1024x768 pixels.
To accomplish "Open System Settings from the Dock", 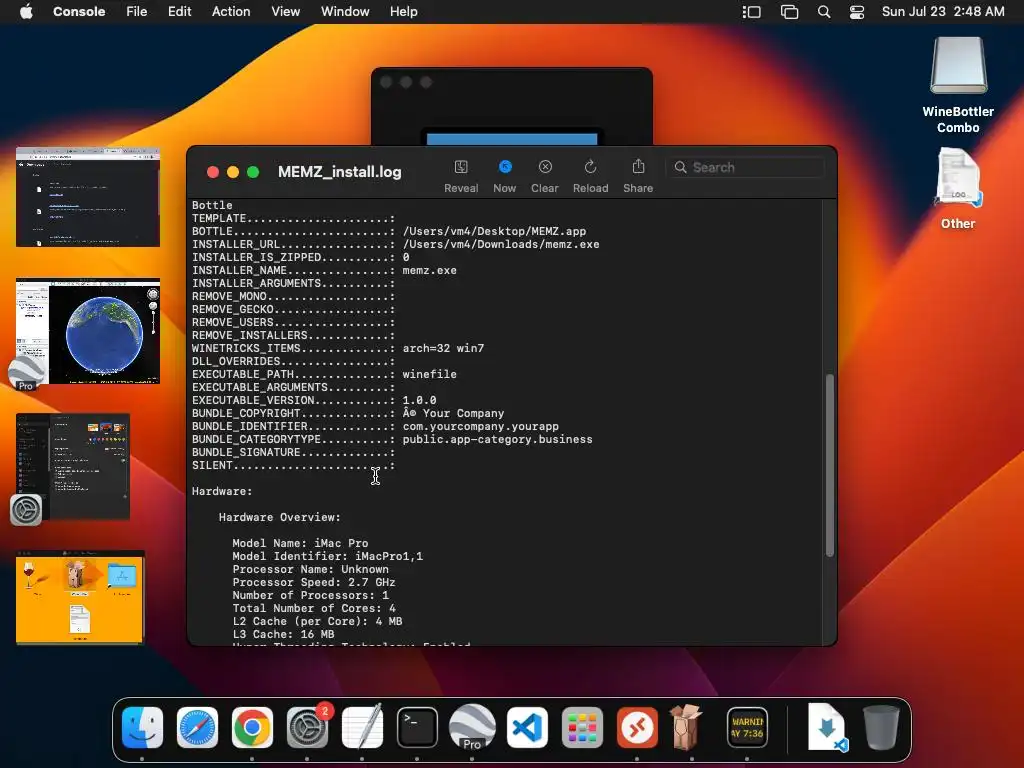I will (307, 727).
